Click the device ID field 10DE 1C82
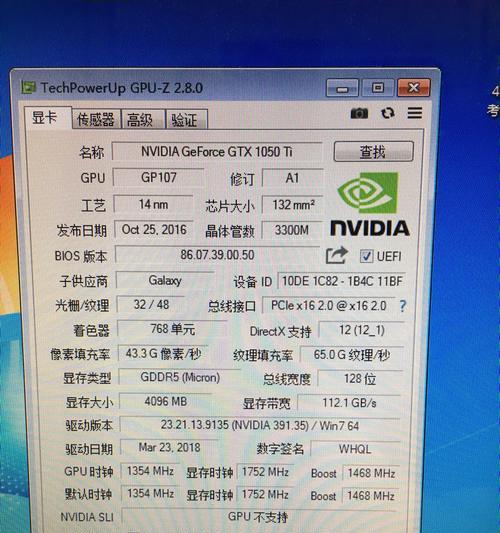 (342, 281)
